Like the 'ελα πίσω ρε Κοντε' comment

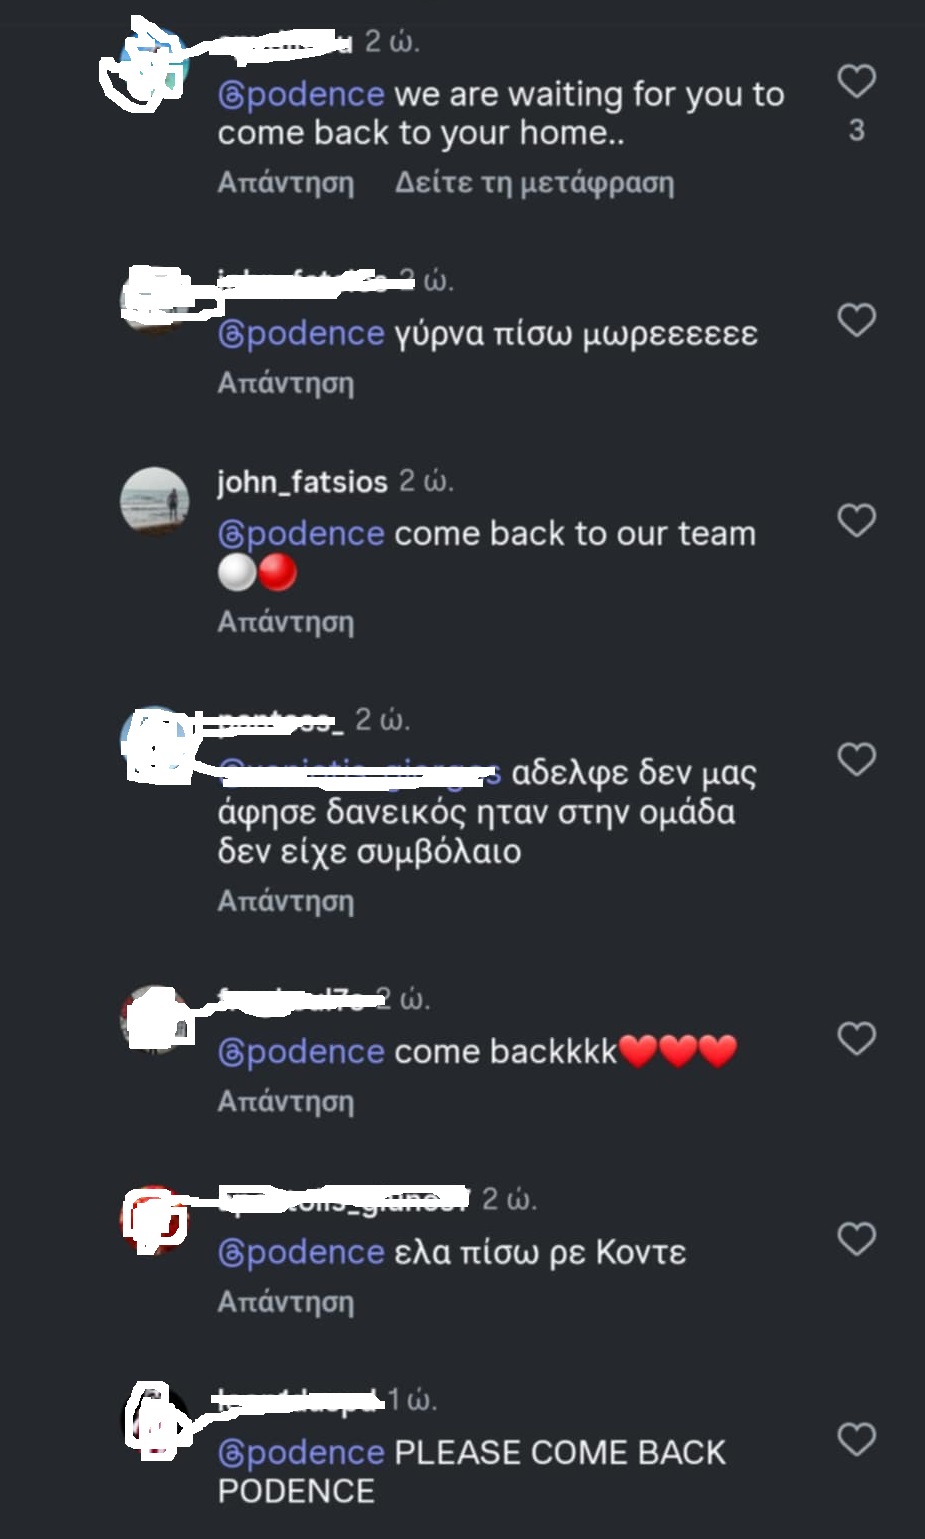[x=856, y=1239]
